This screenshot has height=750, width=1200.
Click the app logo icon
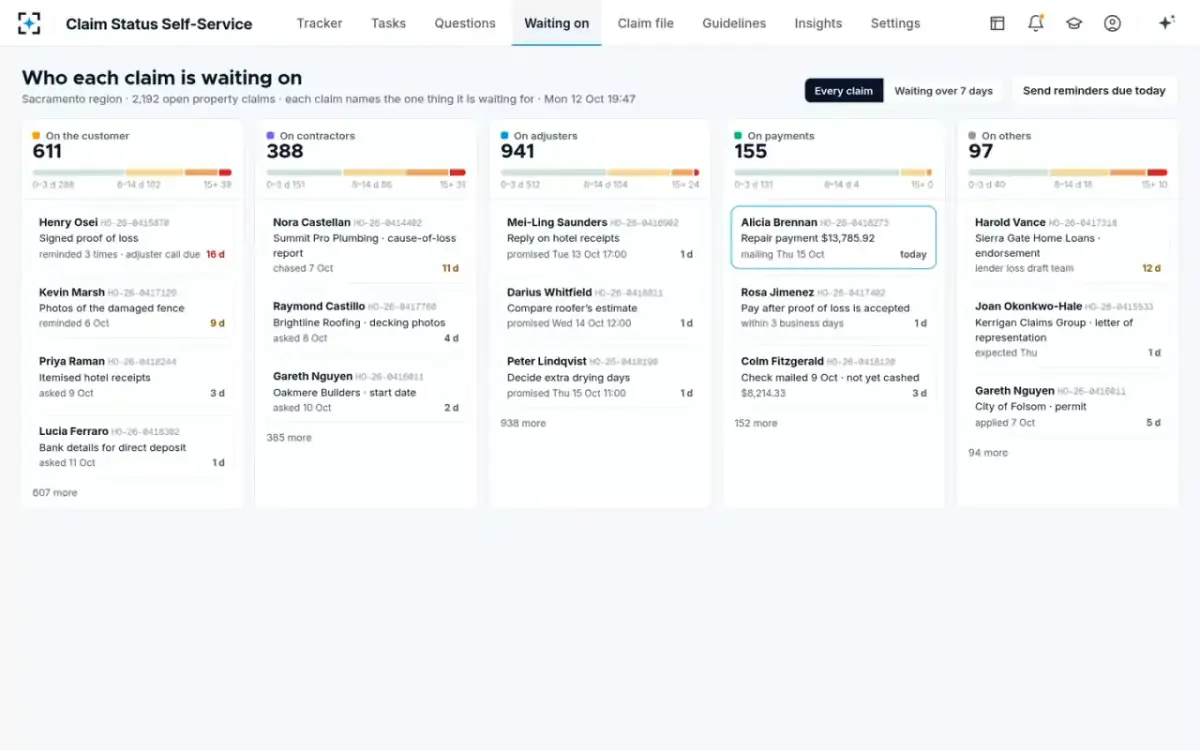(29, 23)
